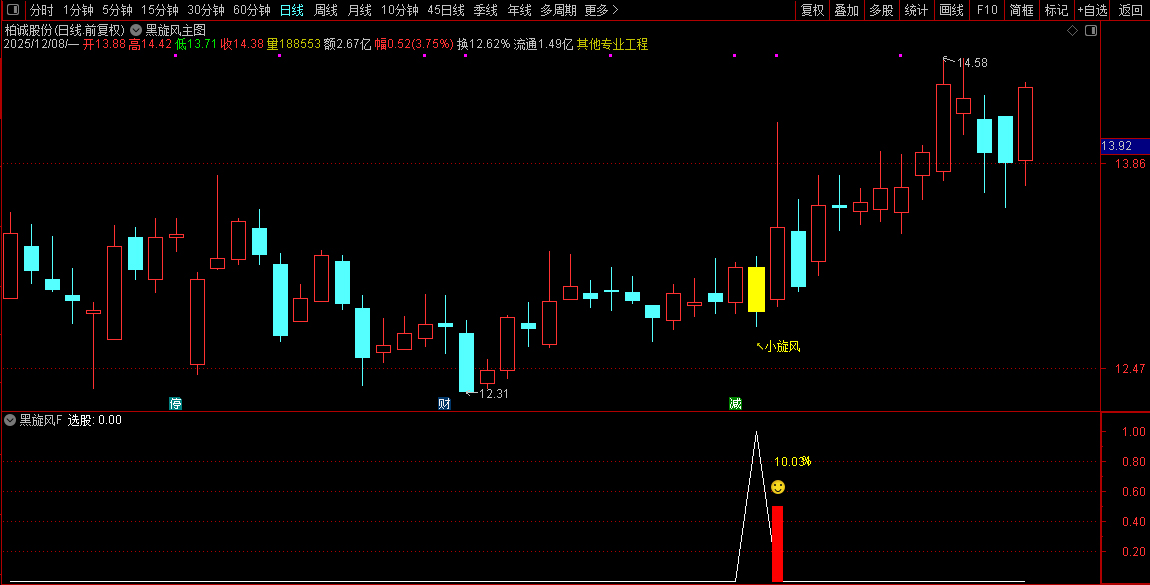Click the 高14.42 high price text
The image size is (1150, 585).
tap(150, 44)
